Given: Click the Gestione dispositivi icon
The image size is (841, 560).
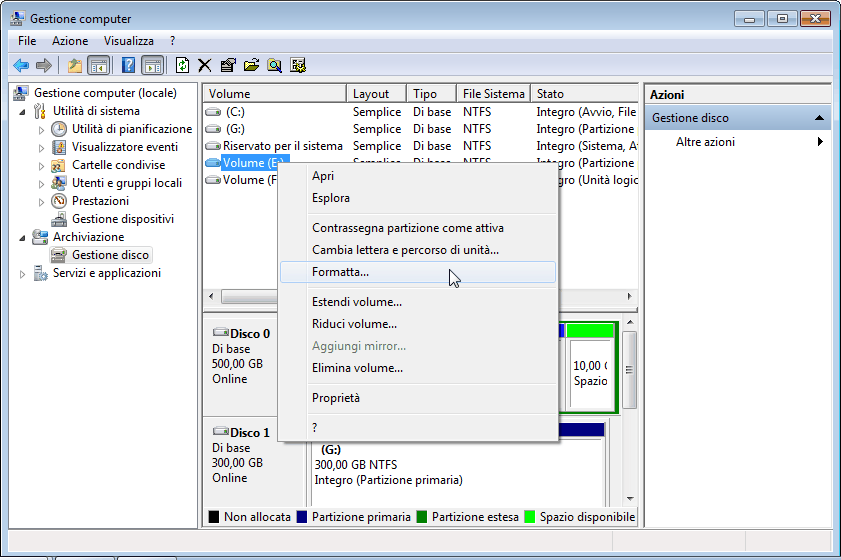Looking at the screenshot, I should 59,219.
